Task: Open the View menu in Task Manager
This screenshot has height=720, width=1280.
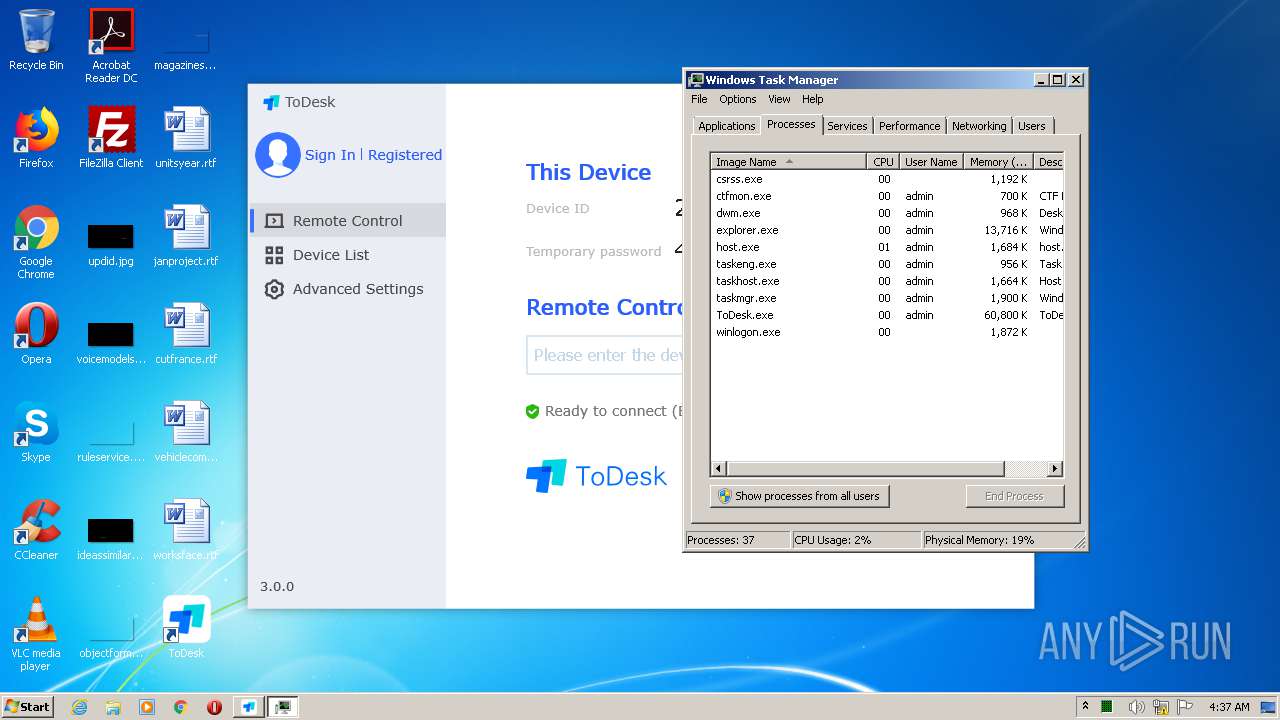Action: pos(779,99)
